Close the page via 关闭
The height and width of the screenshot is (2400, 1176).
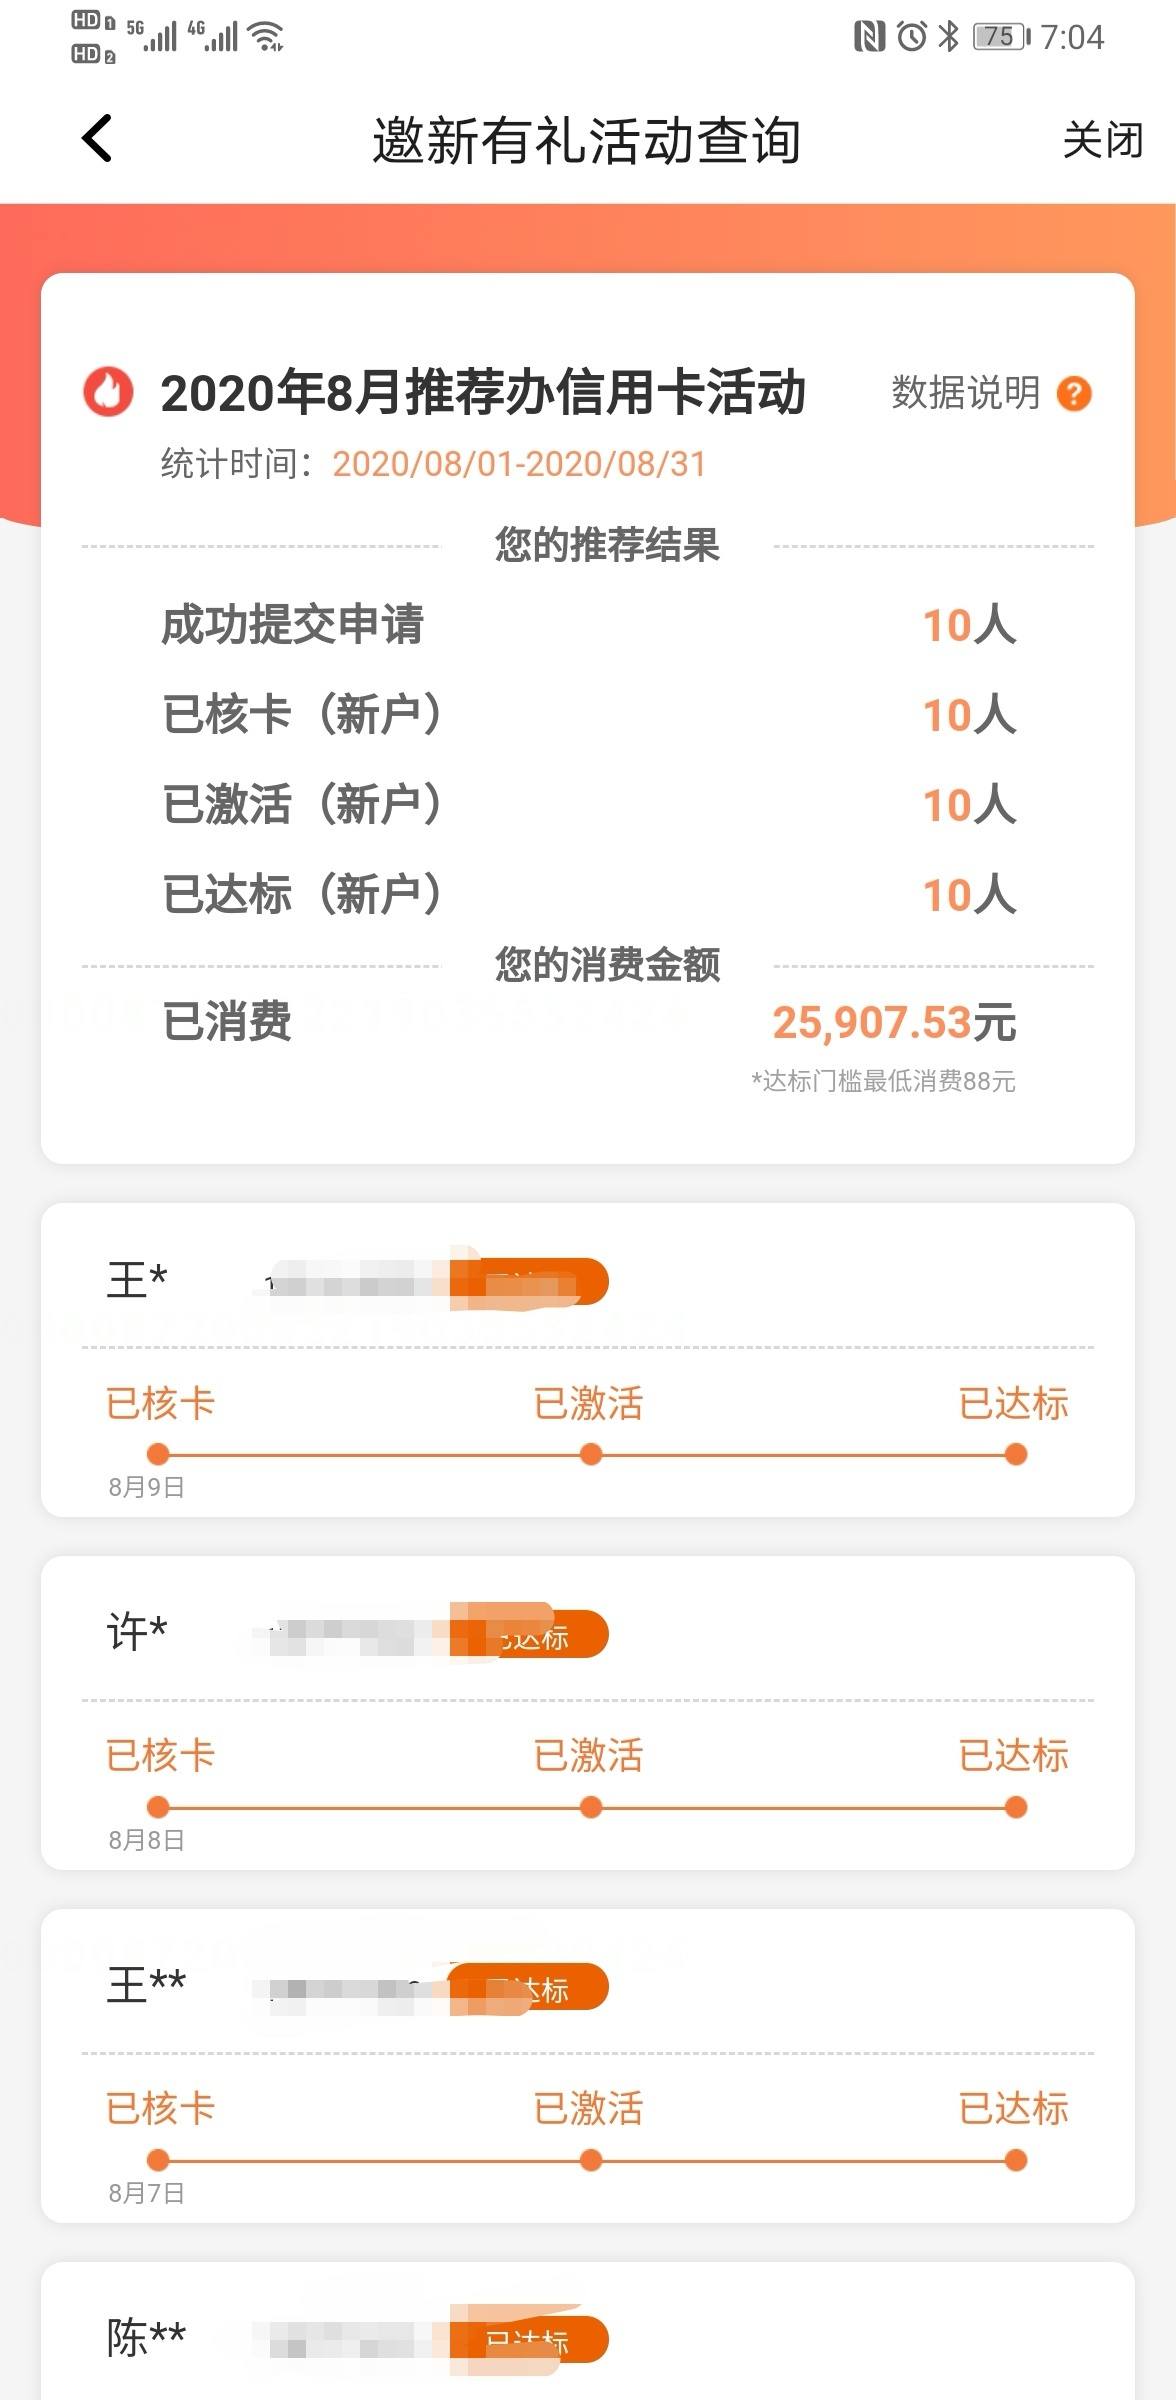1102,140
